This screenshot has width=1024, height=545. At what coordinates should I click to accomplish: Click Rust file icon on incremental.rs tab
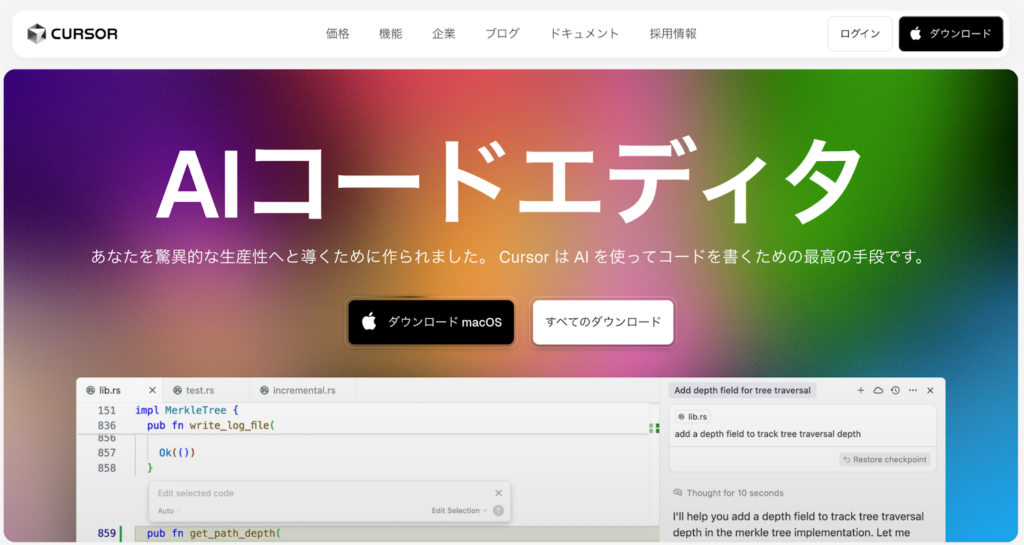(x=264, y=390)
